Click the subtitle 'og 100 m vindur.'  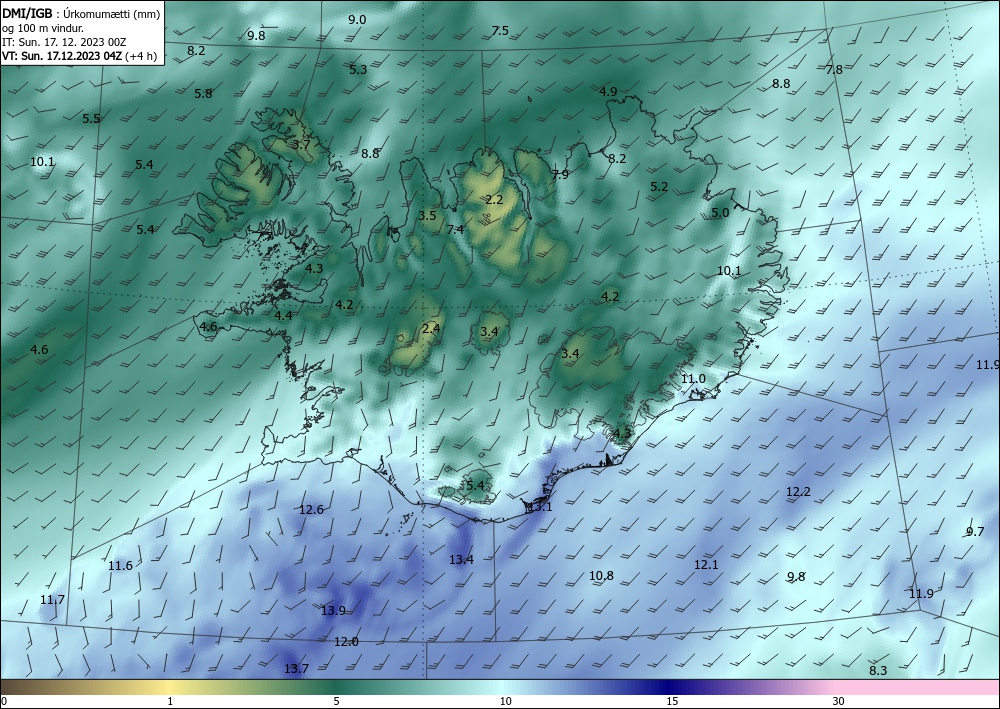43,28
